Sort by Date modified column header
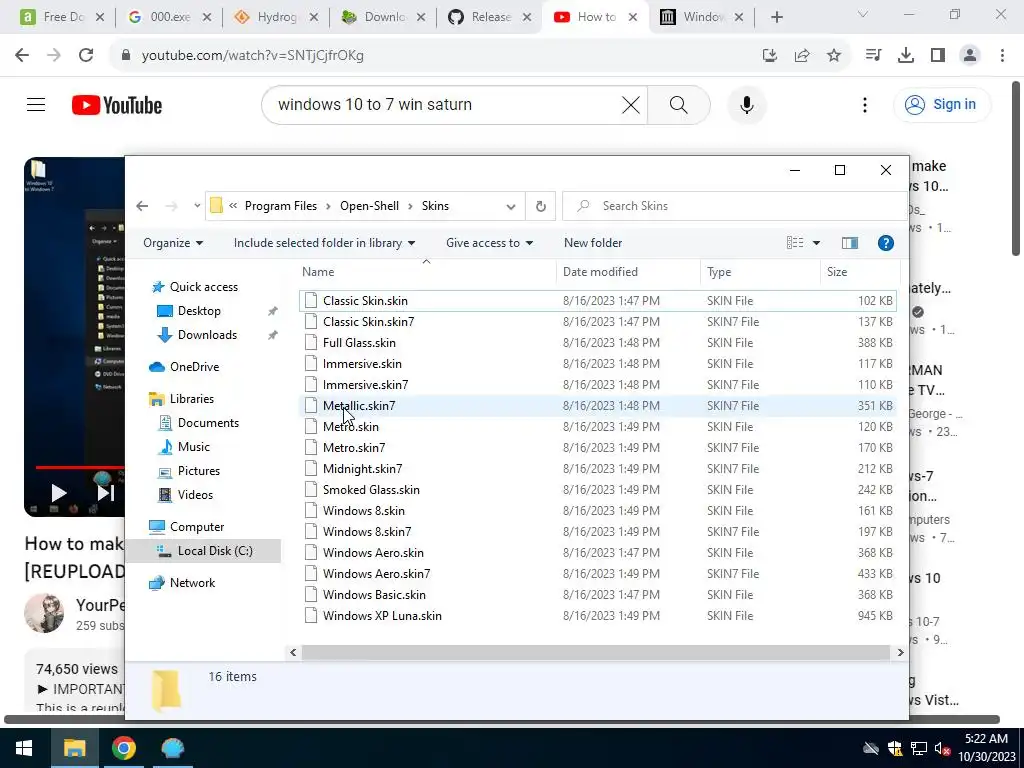1024x768 pixels. click(628, 272)
